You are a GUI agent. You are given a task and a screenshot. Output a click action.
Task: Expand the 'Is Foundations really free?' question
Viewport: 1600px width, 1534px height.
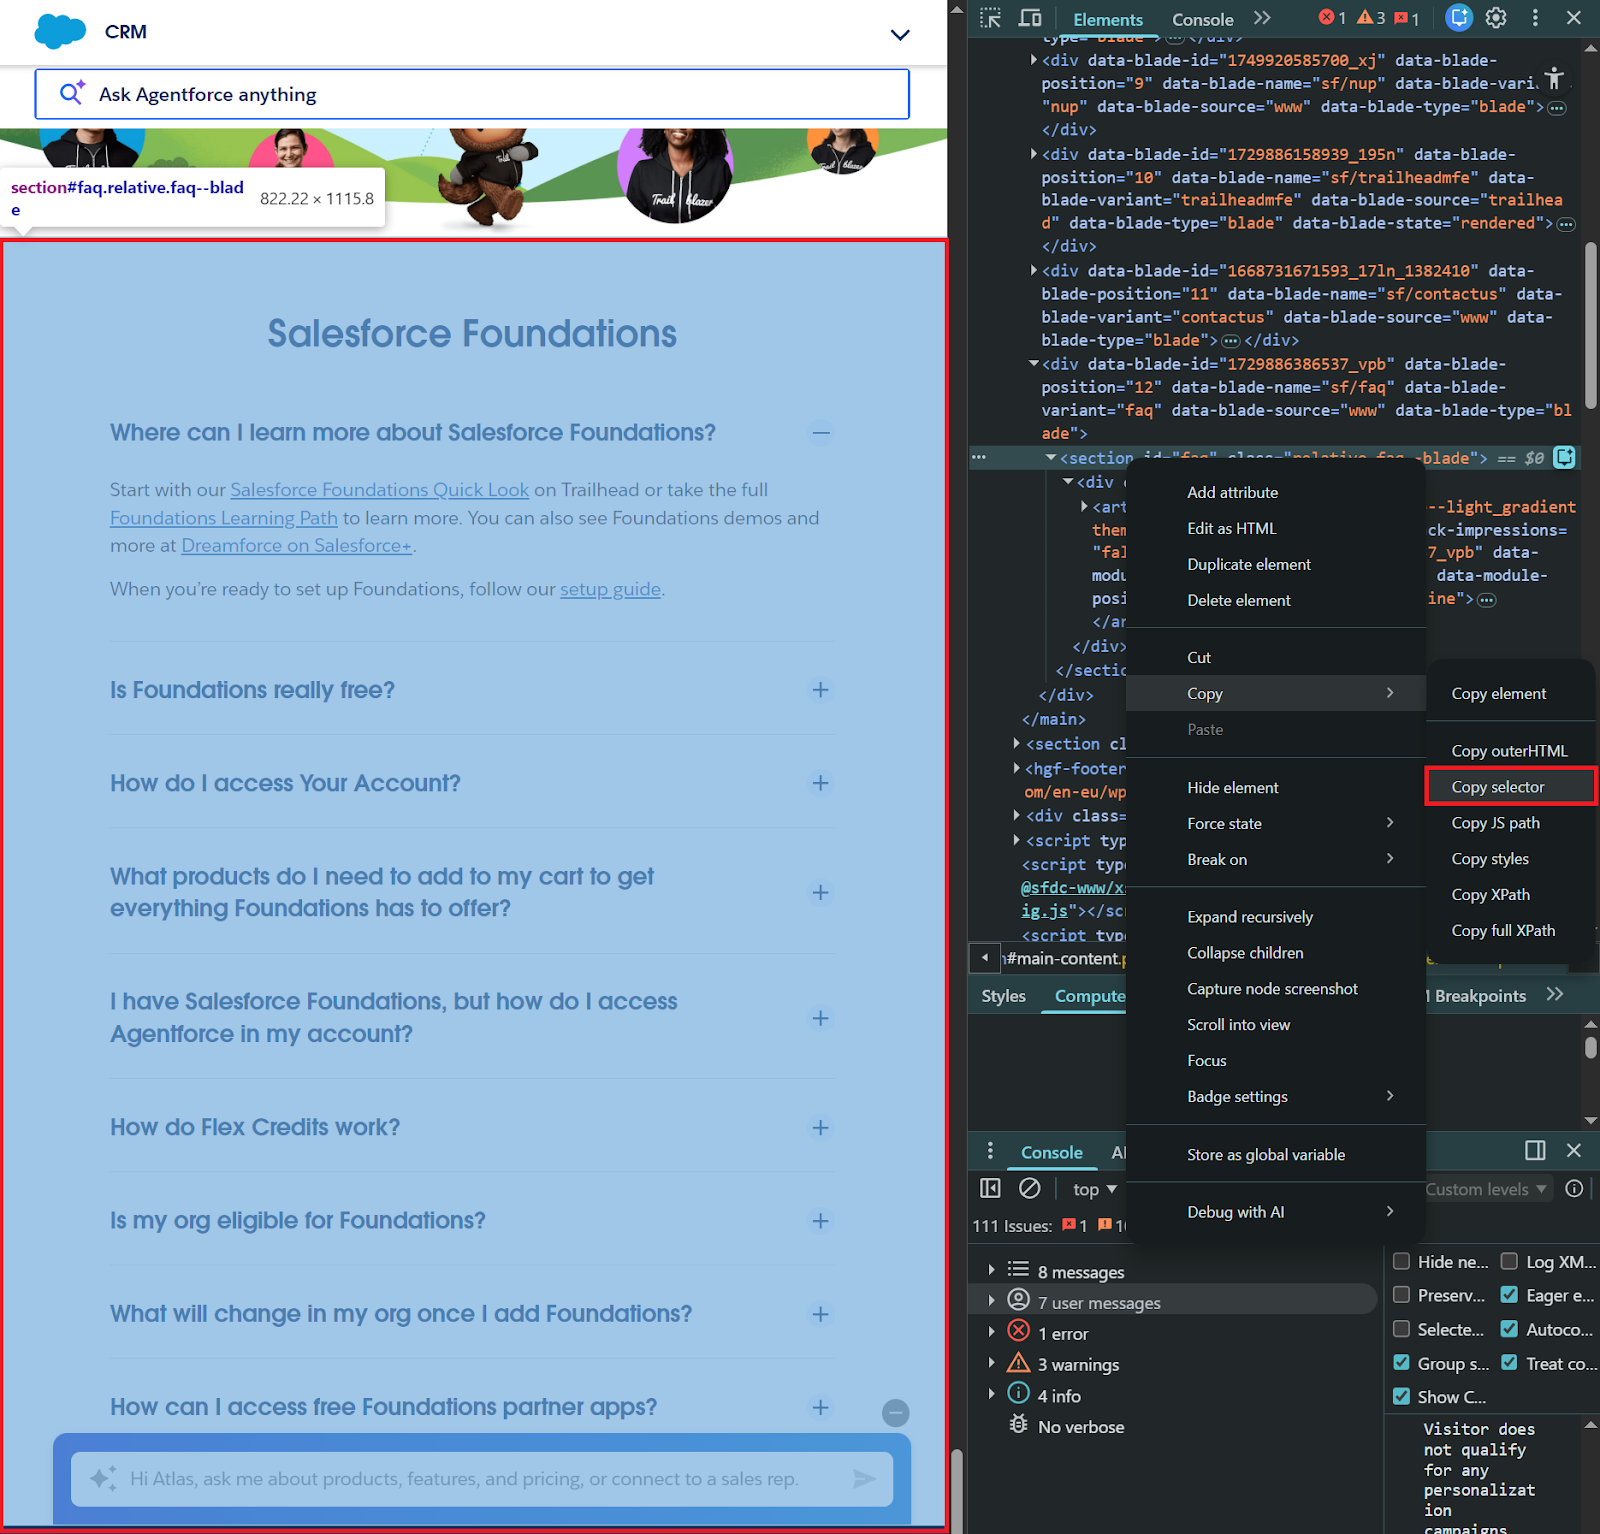click(820, 690)
